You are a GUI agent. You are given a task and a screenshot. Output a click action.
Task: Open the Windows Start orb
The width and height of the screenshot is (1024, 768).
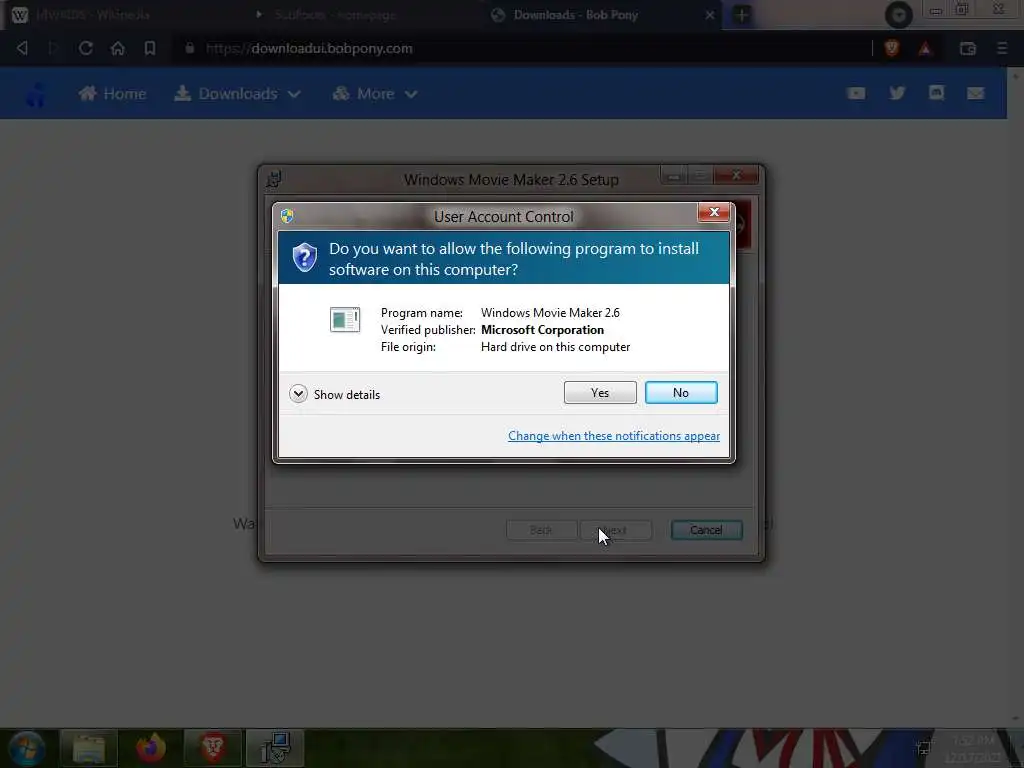point(27,748)
